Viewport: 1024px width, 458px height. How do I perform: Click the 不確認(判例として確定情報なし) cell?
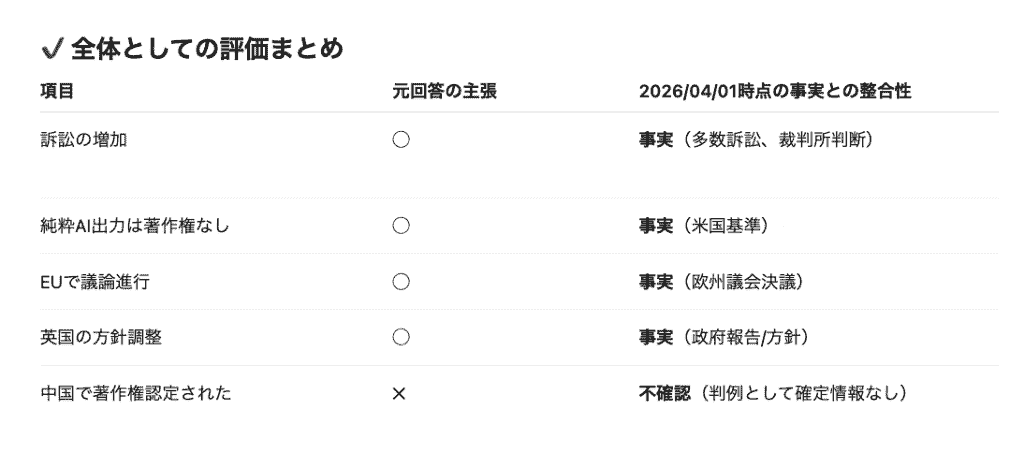click(x=775, y=394)
